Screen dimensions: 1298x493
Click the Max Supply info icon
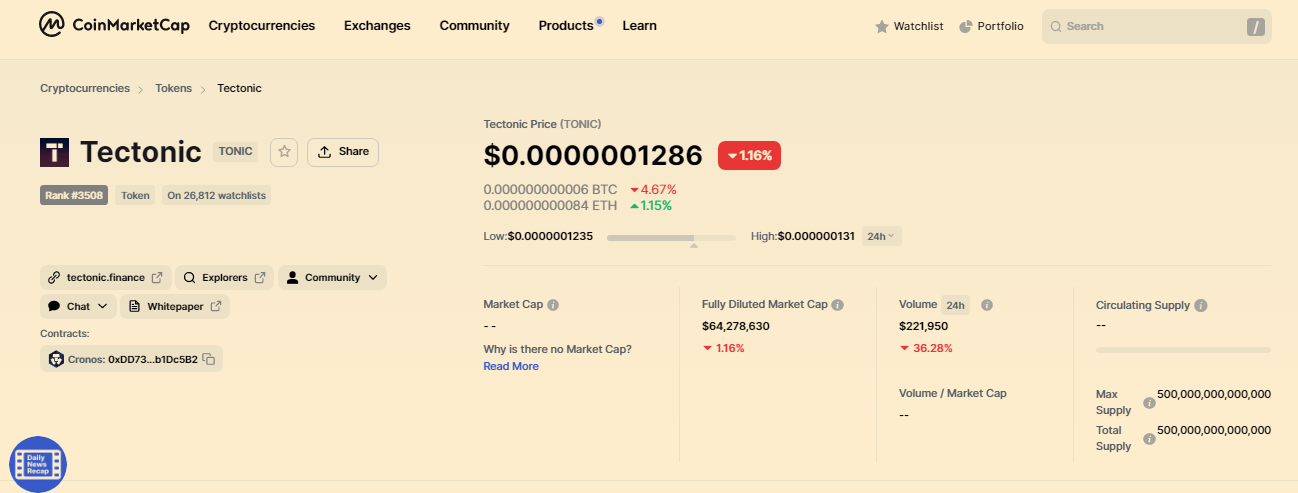coord(1149,403)
